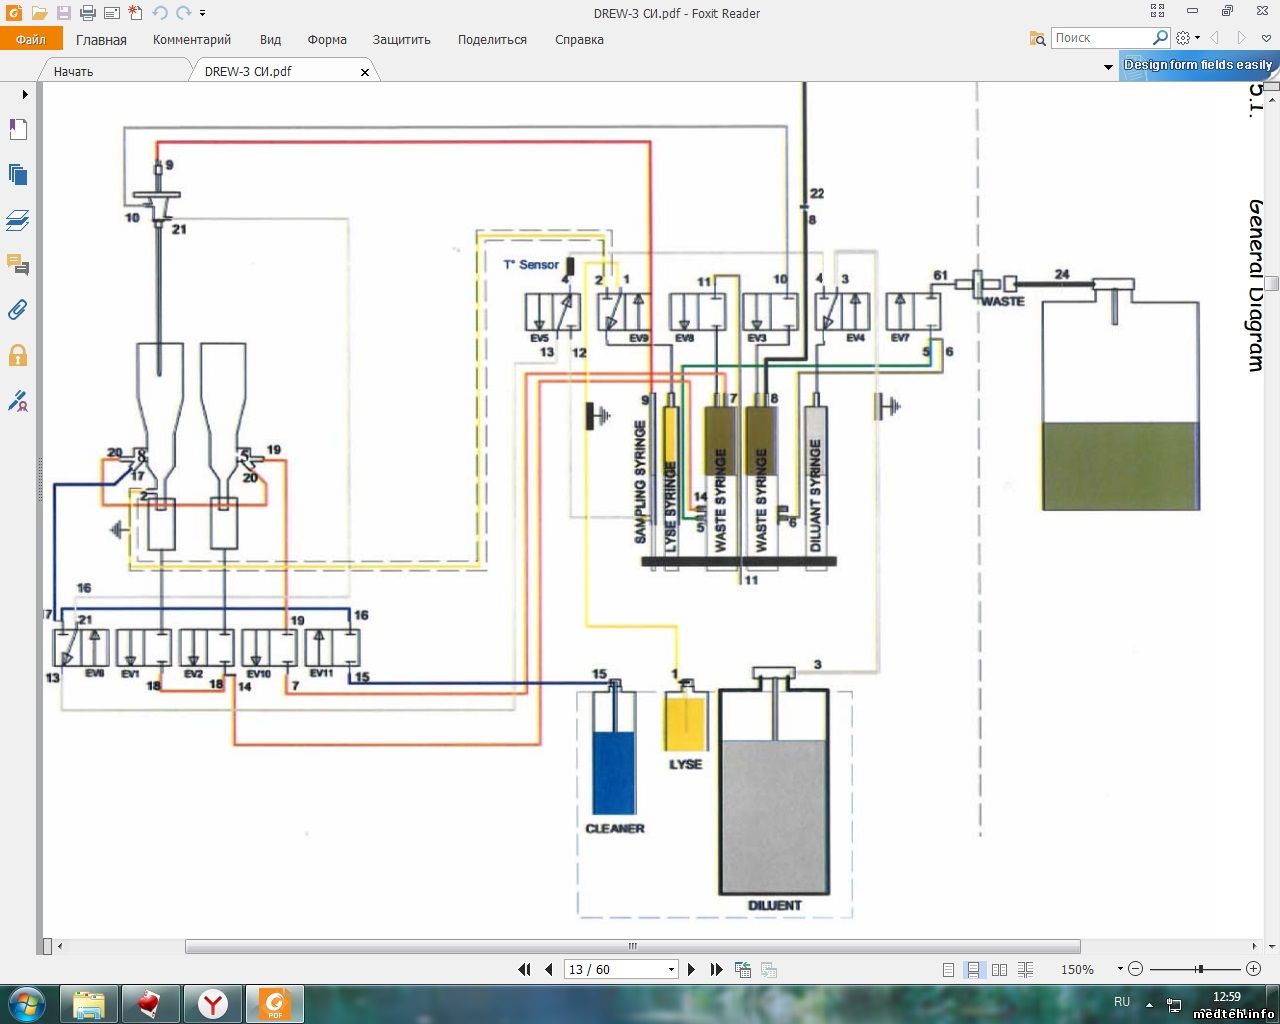This screenshot has width=1280, height=1024.
Task: Click the Файл button
Action: [x=31, y=40]
